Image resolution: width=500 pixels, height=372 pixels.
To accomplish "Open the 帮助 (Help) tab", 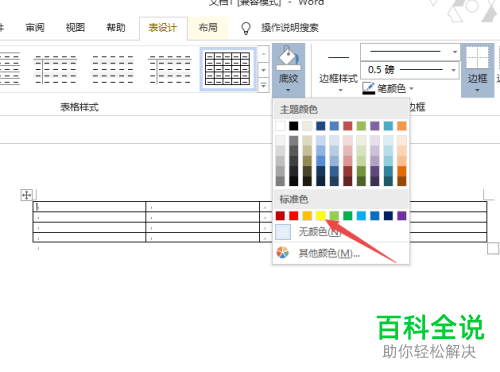I will click(116, 27).
